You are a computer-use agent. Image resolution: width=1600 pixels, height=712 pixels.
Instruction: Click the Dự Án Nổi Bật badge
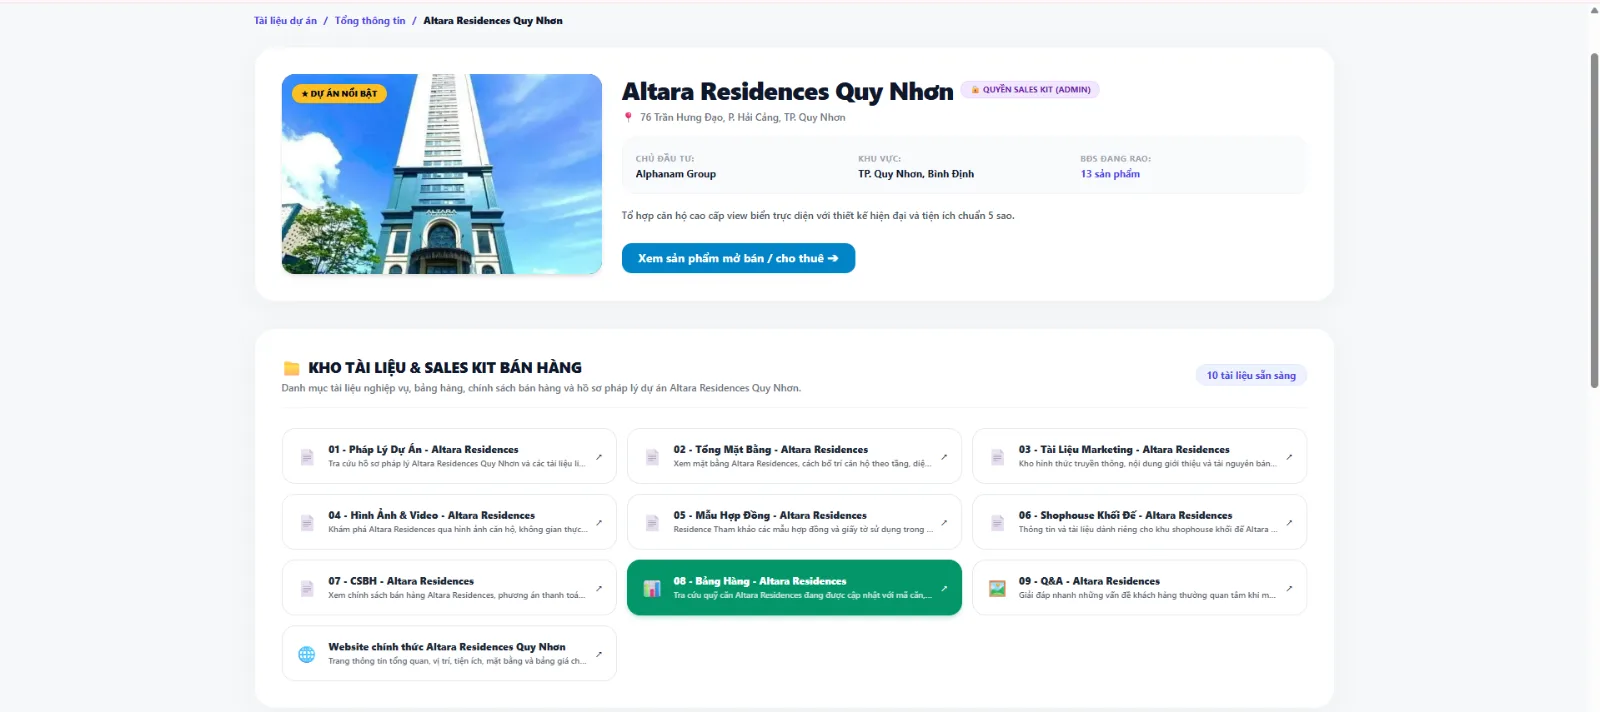(339, 93)
